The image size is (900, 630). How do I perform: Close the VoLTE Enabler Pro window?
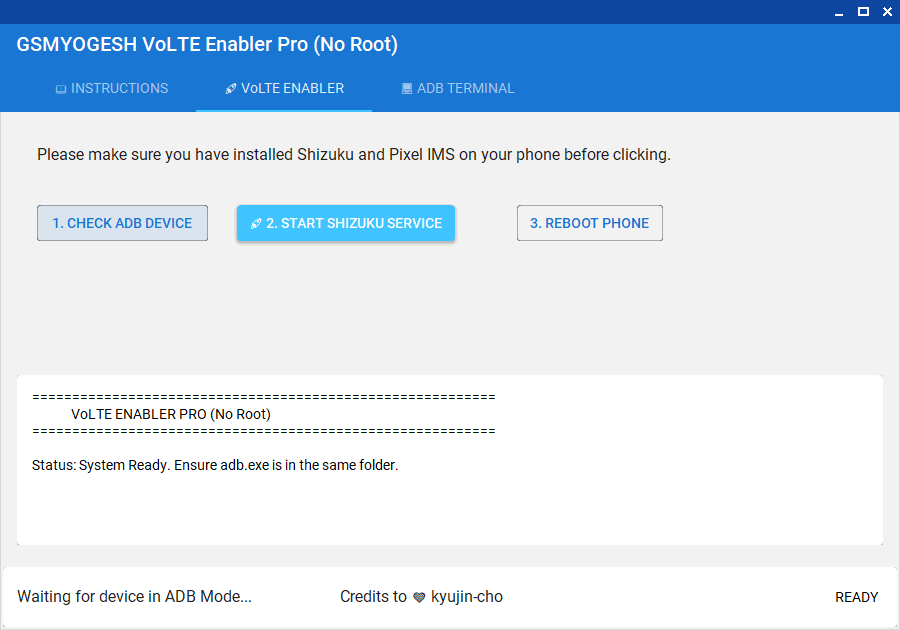[x=886, y=11]
